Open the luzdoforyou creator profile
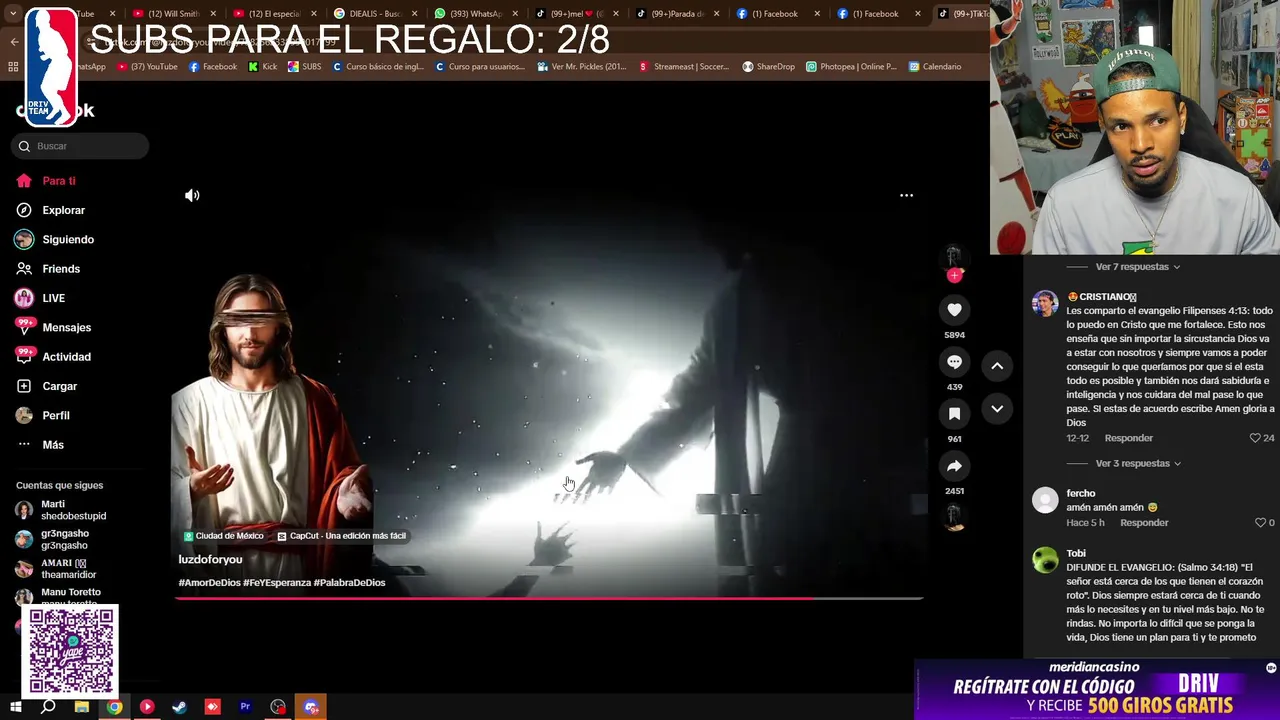The width and height of the screenshot is (1280, 720). coord(210,560)
